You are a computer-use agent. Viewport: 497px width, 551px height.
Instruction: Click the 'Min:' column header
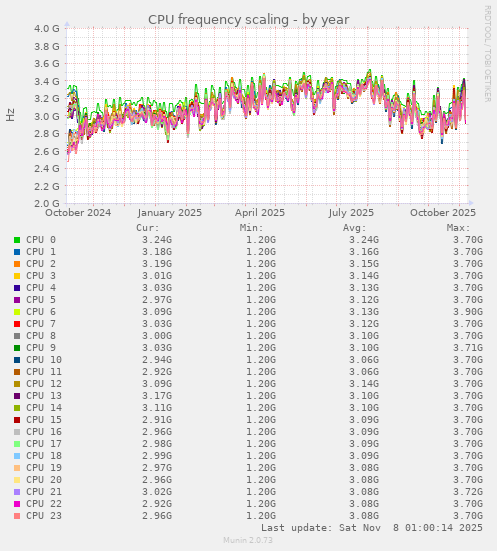click(251, 228)
